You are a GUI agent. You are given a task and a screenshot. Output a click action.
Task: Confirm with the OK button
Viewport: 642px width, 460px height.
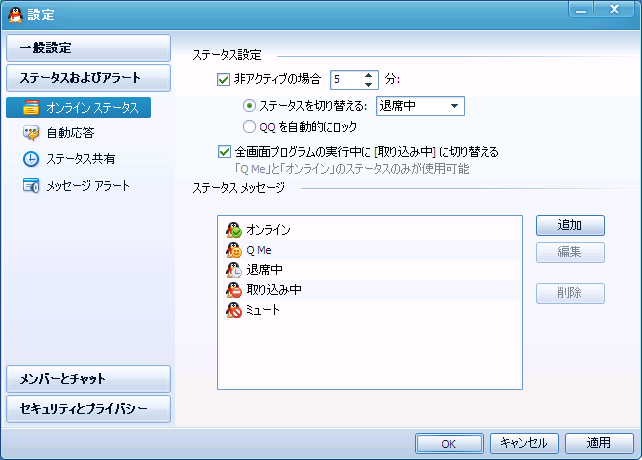pyautogui.click(x=449, y=444)
